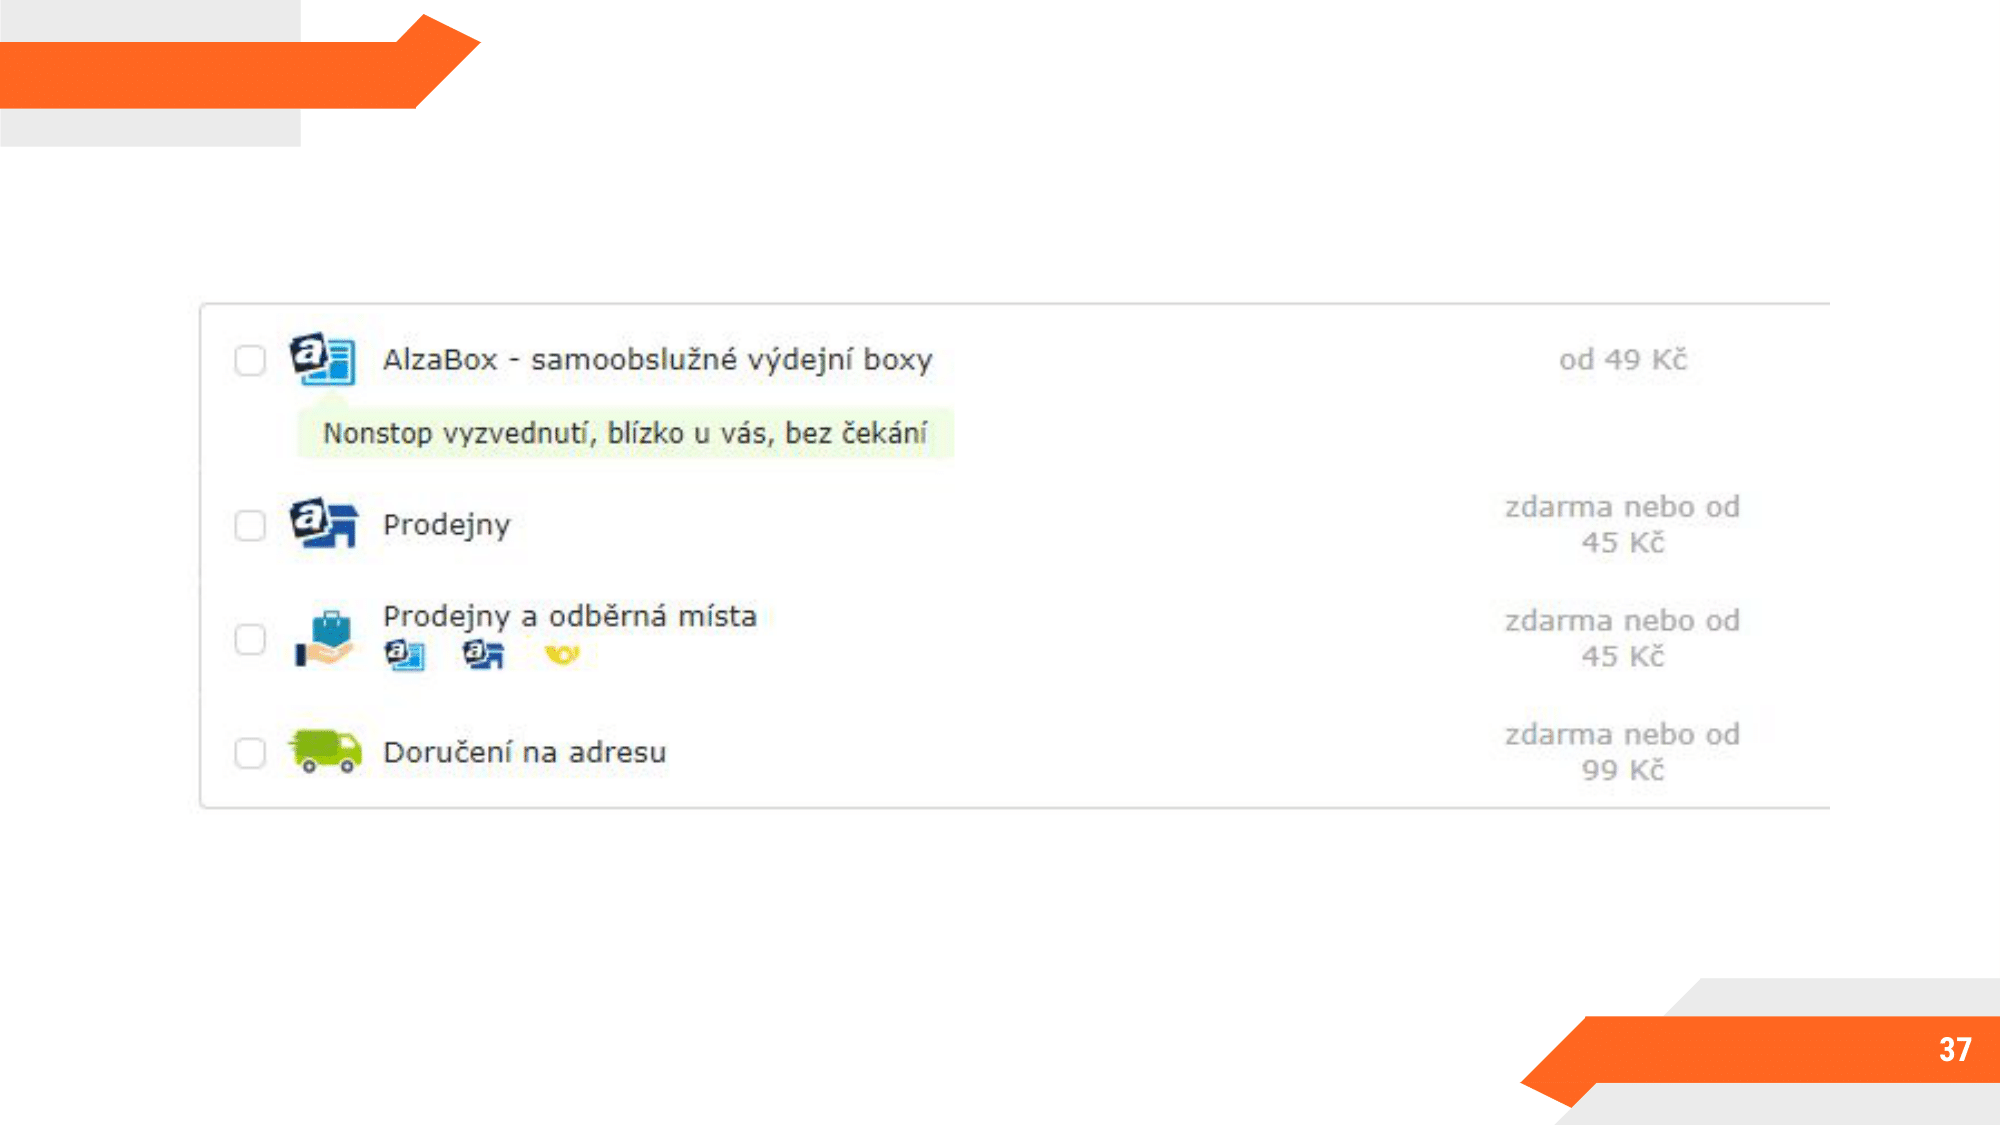This screenshot has height=1125, width=2000.
Task: Click the Prodejny store icon
Action: 324,522
